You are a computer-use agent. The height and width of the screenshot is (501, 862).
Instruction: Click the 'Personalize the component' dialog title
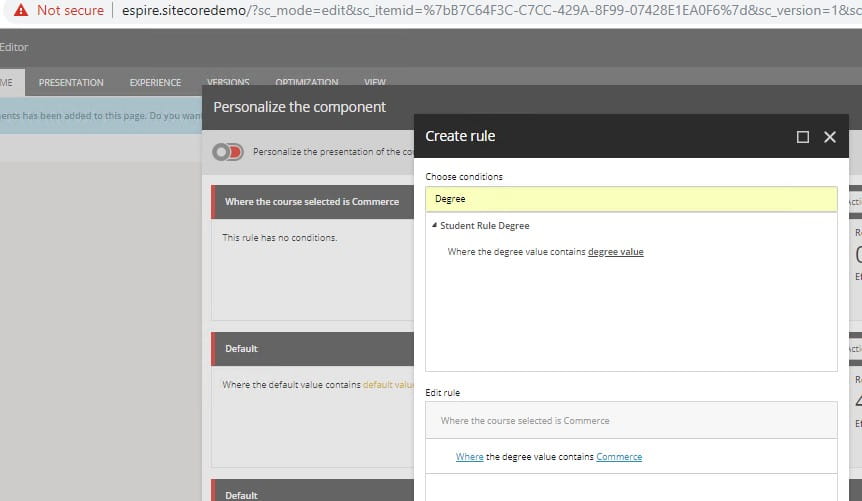[300, 107]
